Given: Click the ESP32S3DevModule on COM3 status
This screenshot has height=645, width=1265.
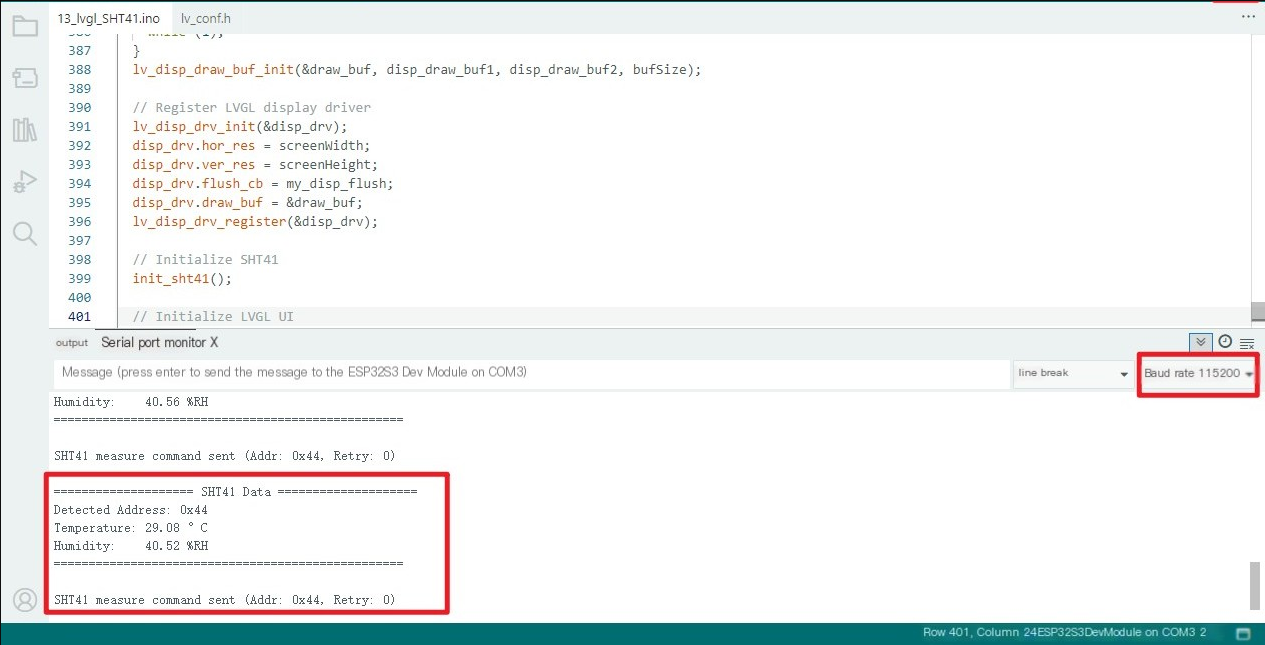Looking at the screenshot, I should click(x=1109, y=633).
